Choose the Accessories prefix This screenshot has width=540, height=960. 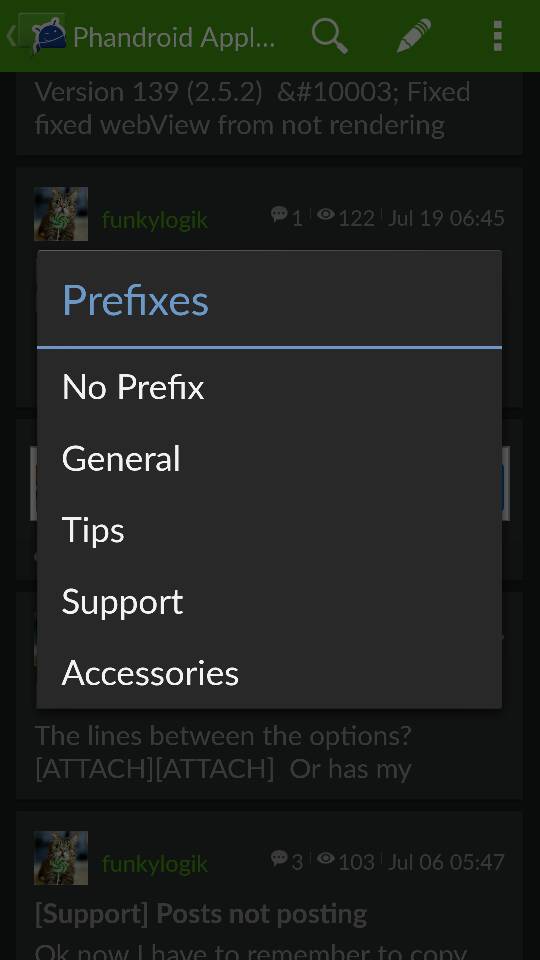[x=269, y=673]
